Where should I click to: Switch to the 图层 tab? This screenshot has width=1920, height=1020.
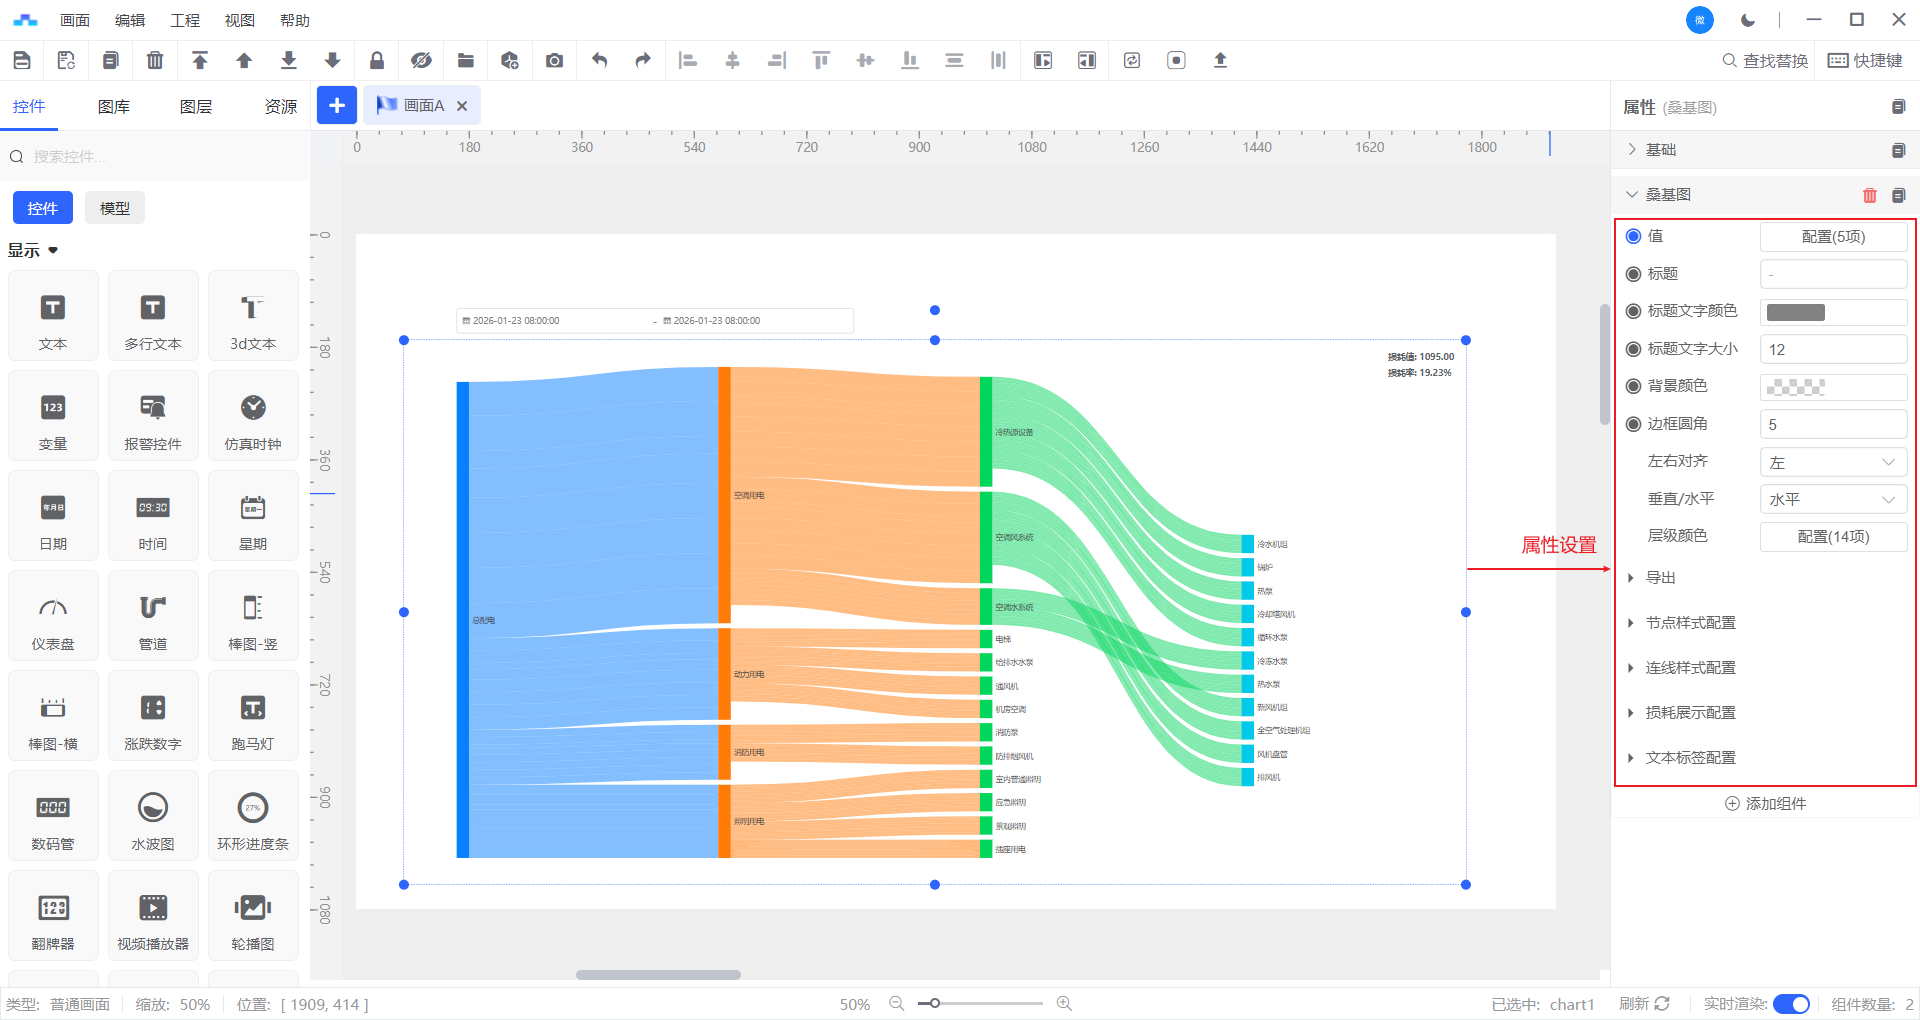click(x=196, y=107)
